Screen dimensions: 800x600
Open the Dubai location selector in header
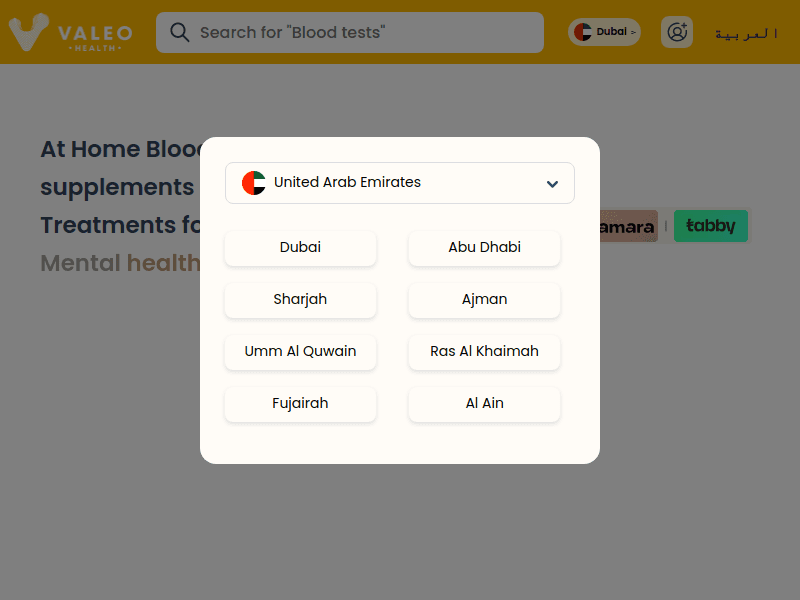(x=605, y=32)
